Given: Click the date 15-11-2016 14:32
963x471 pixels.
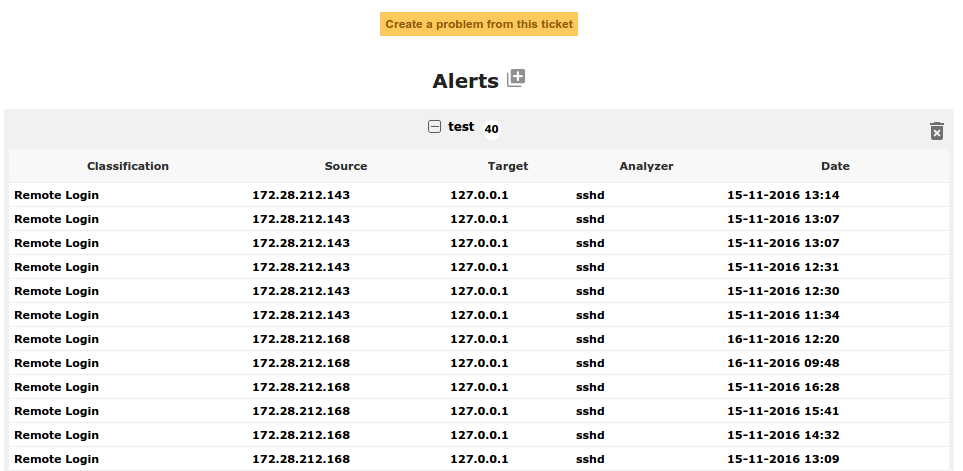Looking at the screenshot, I should [783, 435].
